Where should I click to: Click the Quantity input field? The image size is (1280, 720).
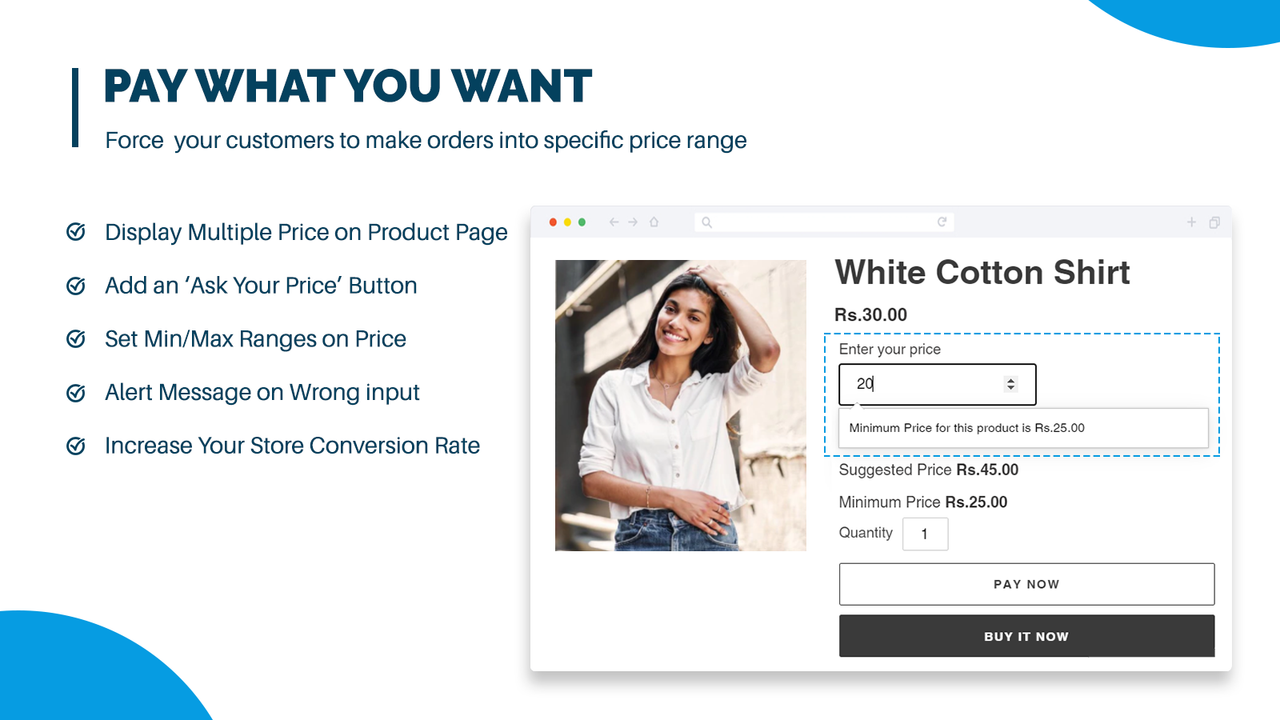(x=925, y=533)
